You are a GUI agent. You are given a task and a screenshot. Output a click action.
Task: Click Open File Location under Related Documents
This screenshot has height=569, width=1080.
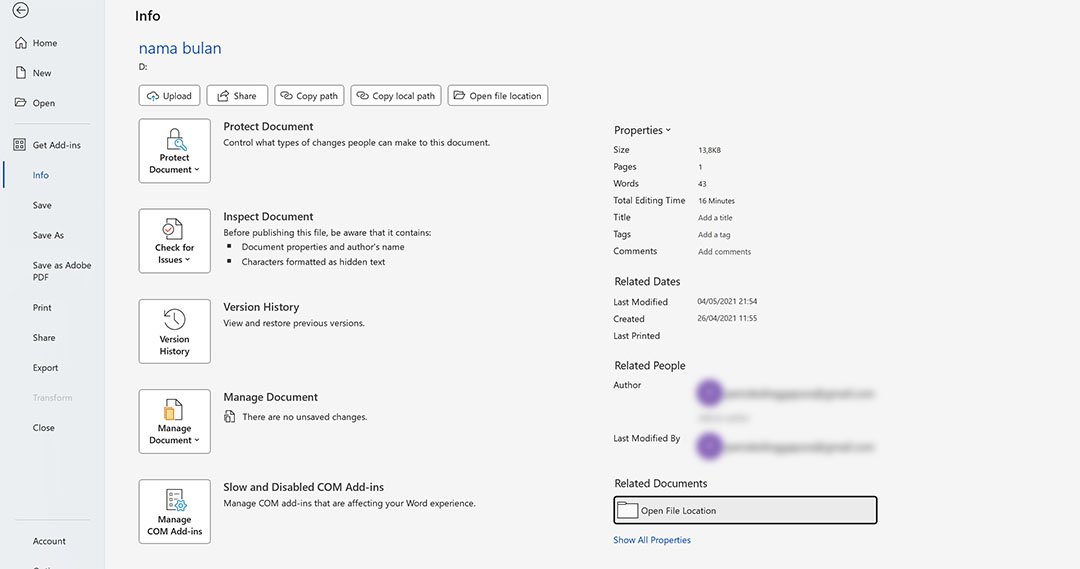744,510
